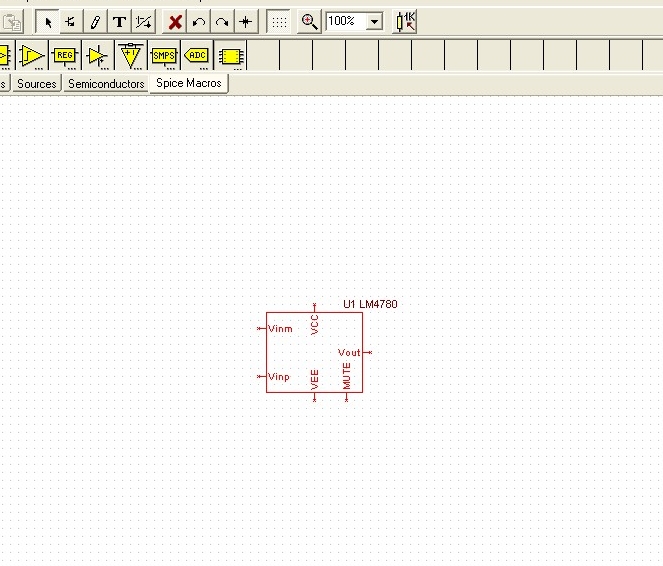Choose the last component (transistor) tool

click(71, 22)
